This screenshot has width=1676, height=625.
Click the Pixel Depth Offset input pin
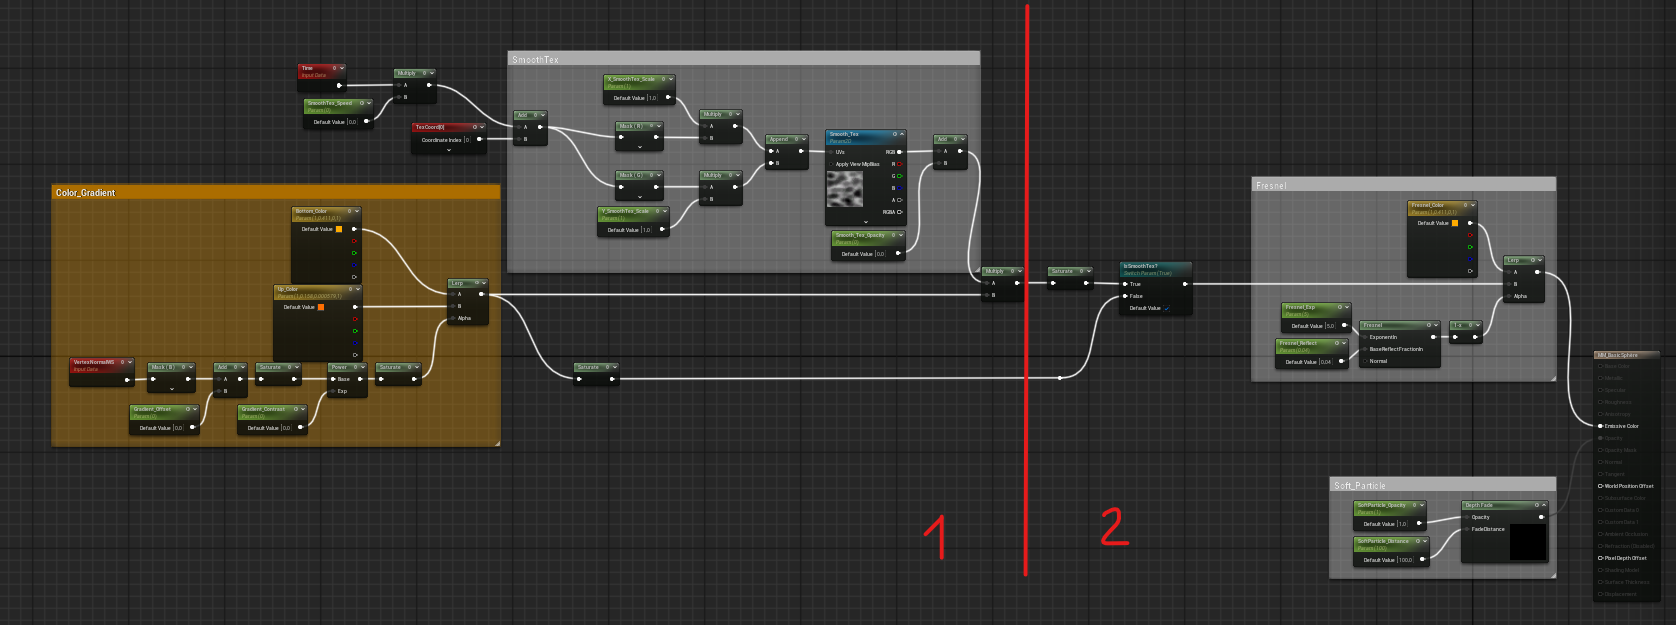point(1600,558)
